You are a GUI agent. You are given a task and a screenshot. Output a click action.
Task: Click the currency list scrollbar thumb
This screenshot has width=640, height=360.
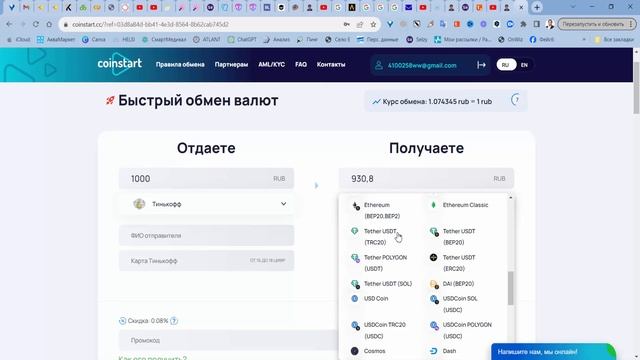click(510, 288)
